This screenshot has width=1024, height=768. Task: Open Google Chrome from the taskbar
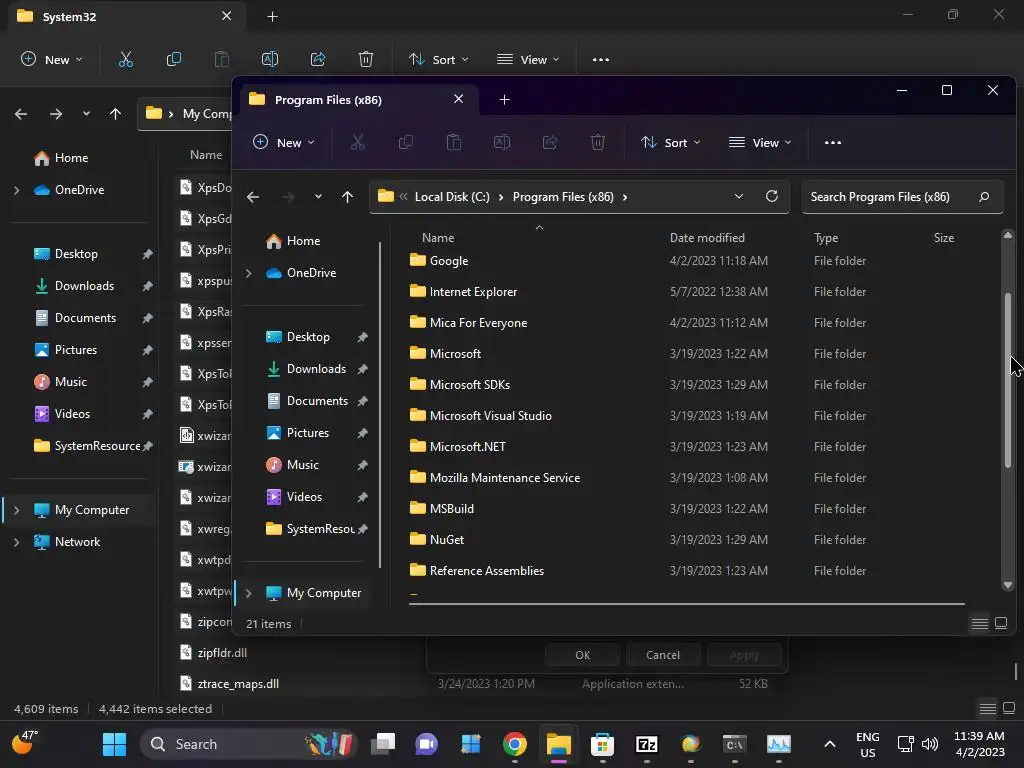515,744
